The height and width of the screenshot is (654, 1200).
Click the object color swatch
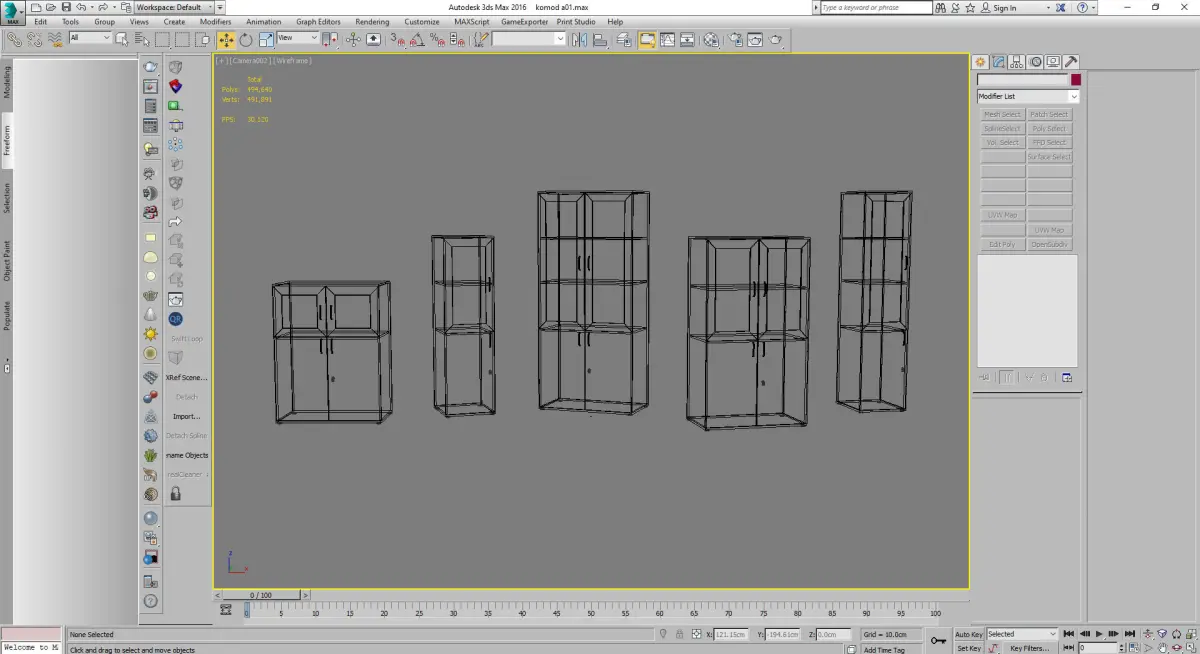(1076, 80)
